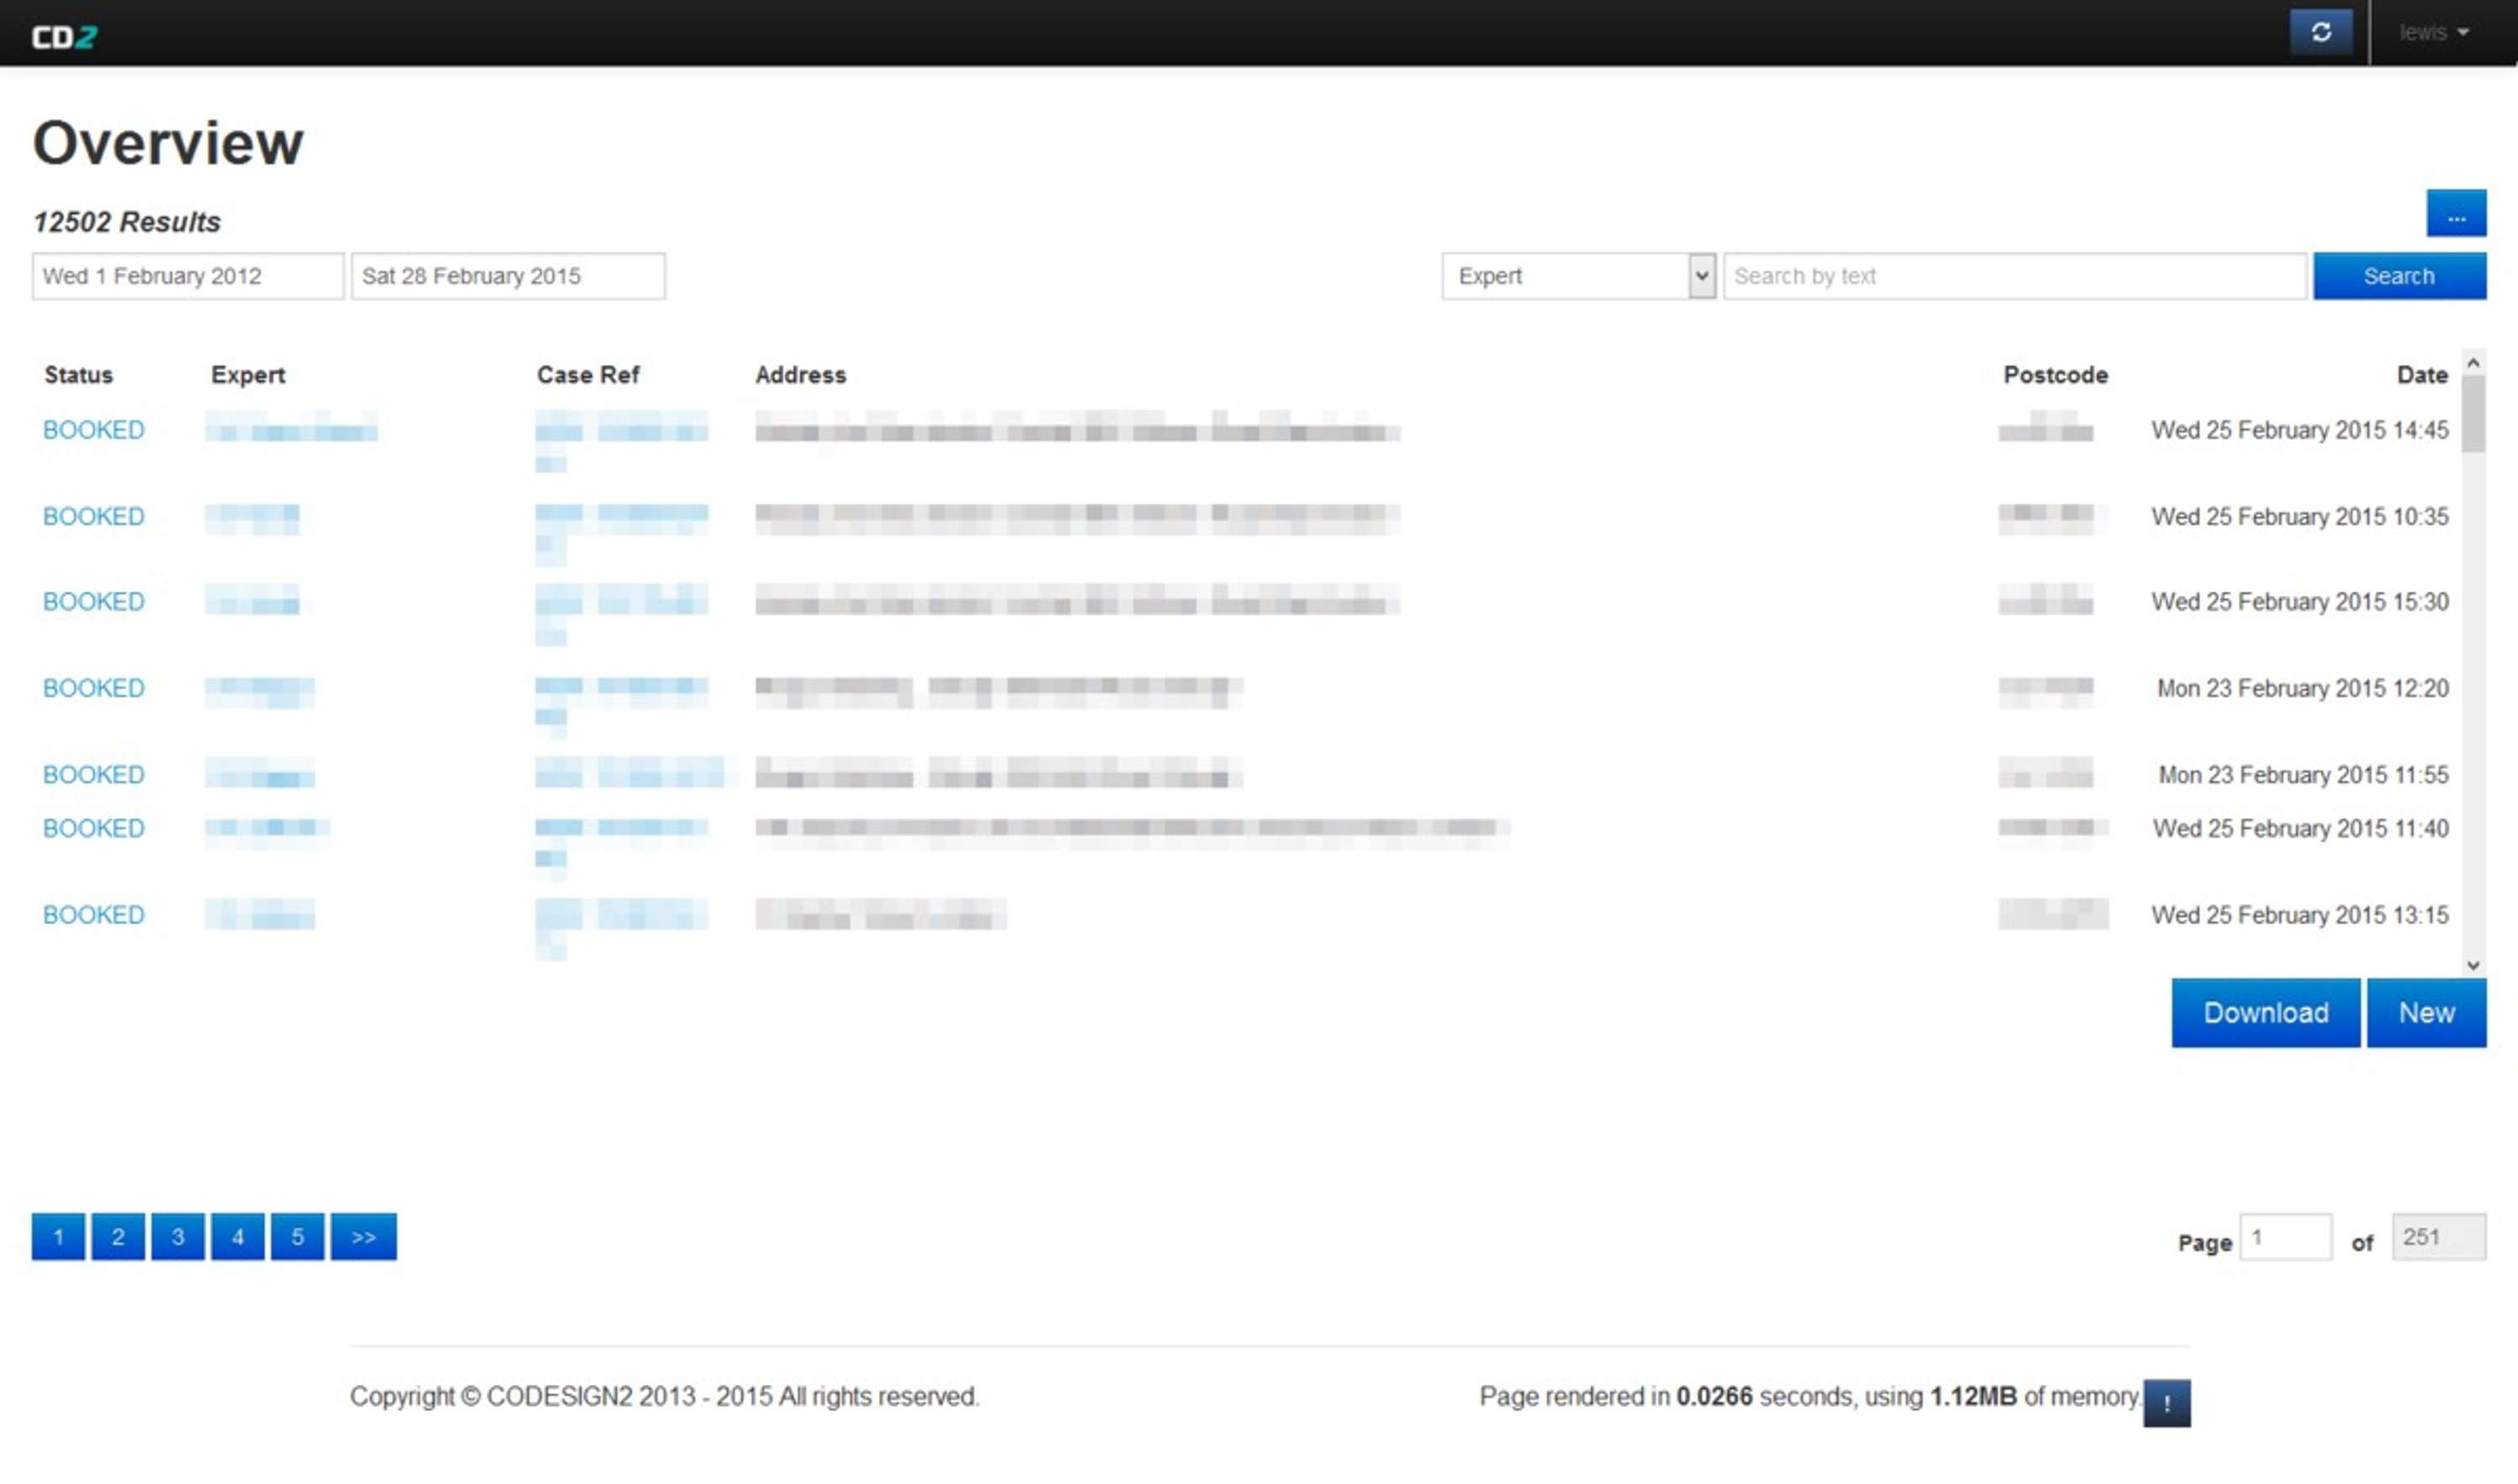
Task: Click the table scrollbar down arrow
Action: (2473, 965)
